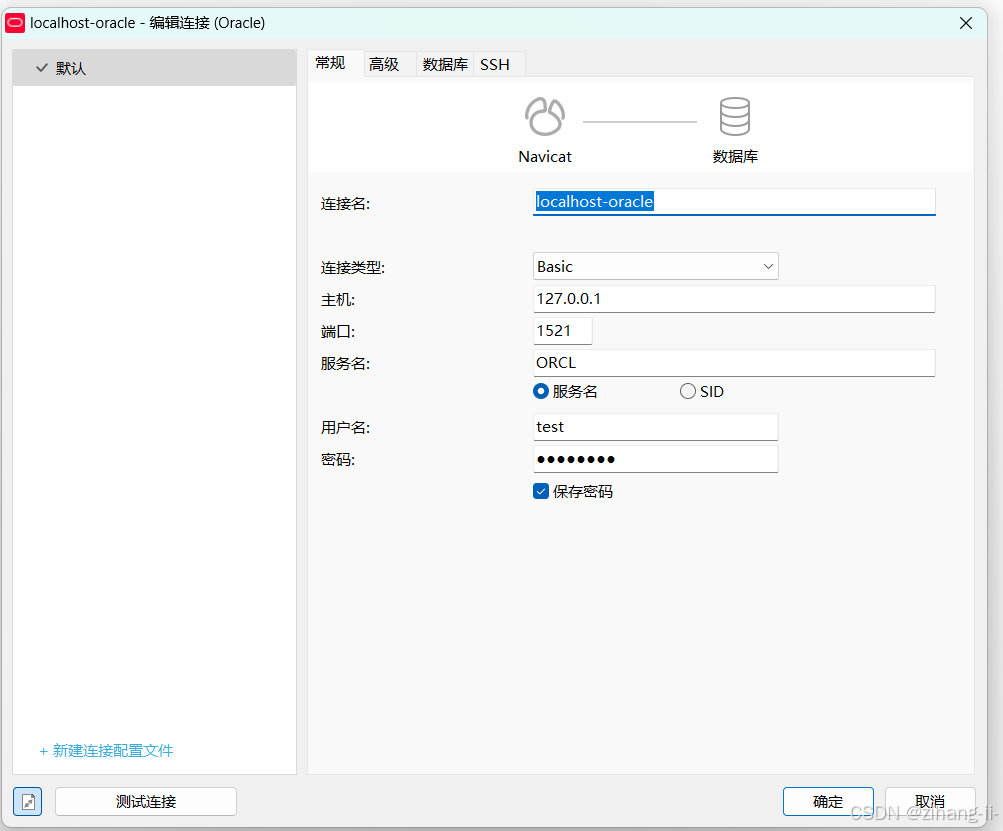Click the 连接名: label
This screenshot has height=831, width=1003.
(345, 203)
